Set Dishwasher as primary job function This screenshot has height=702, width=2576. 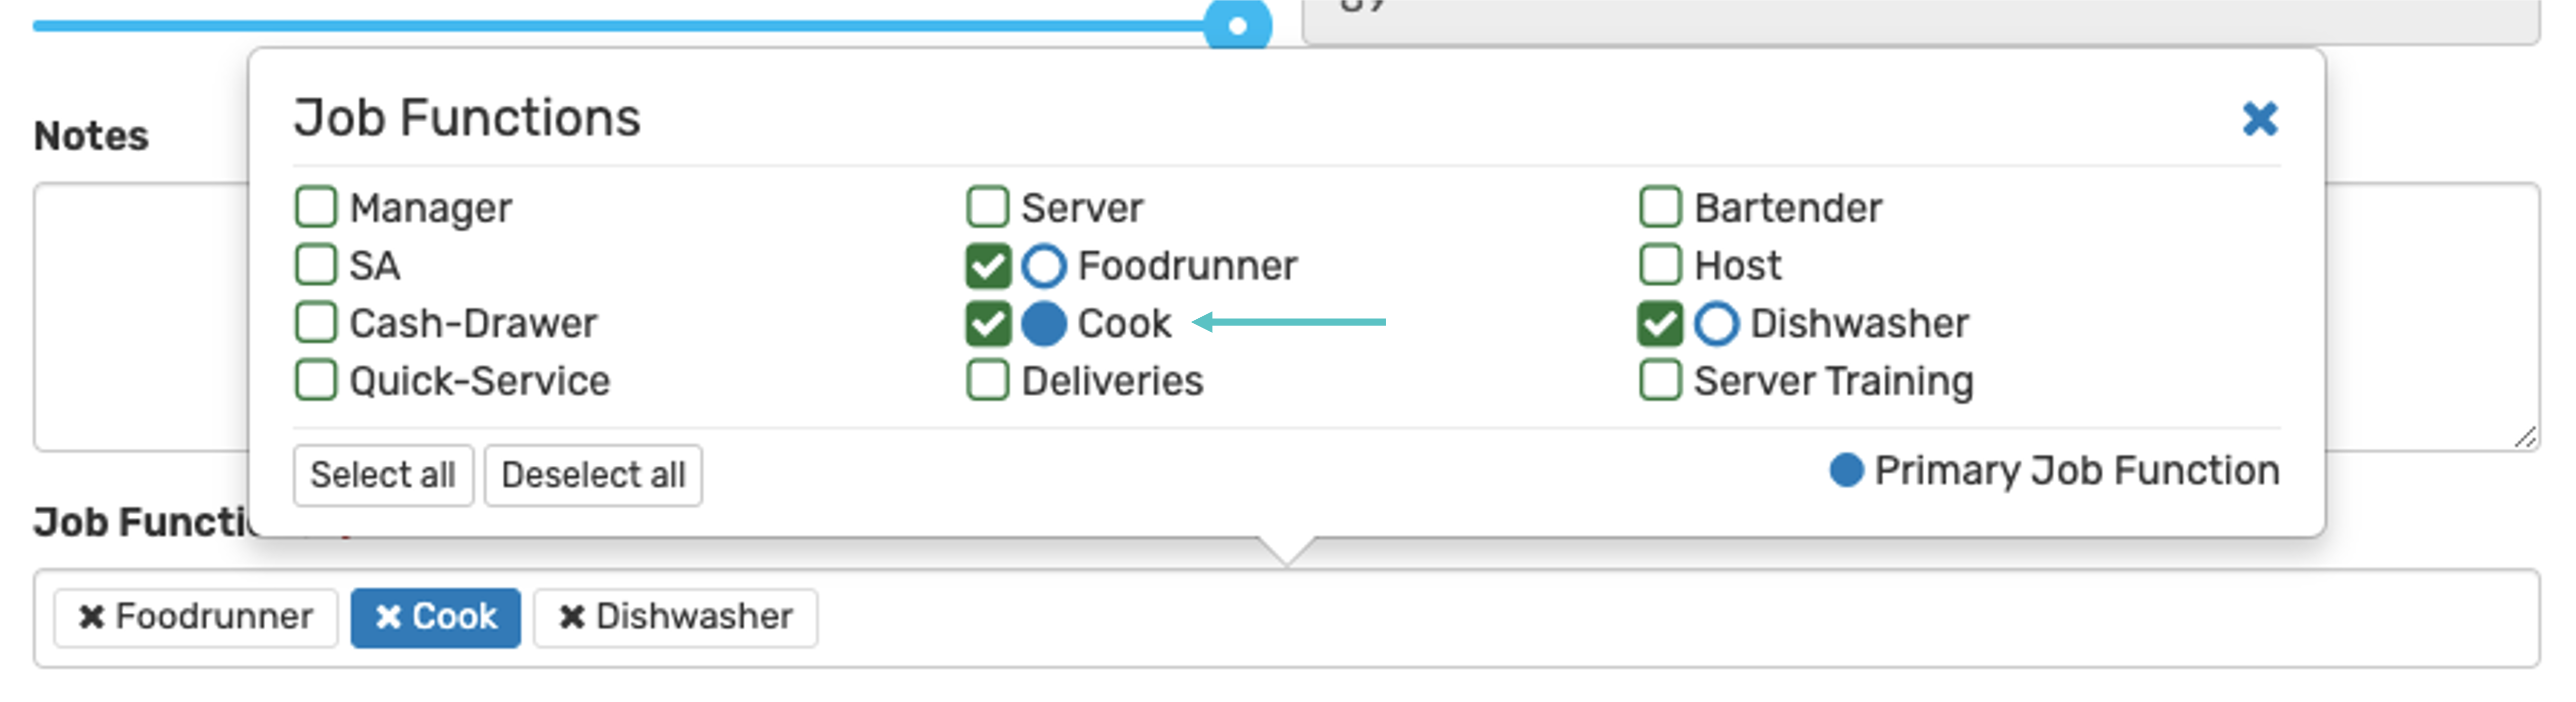point(1716,324)
